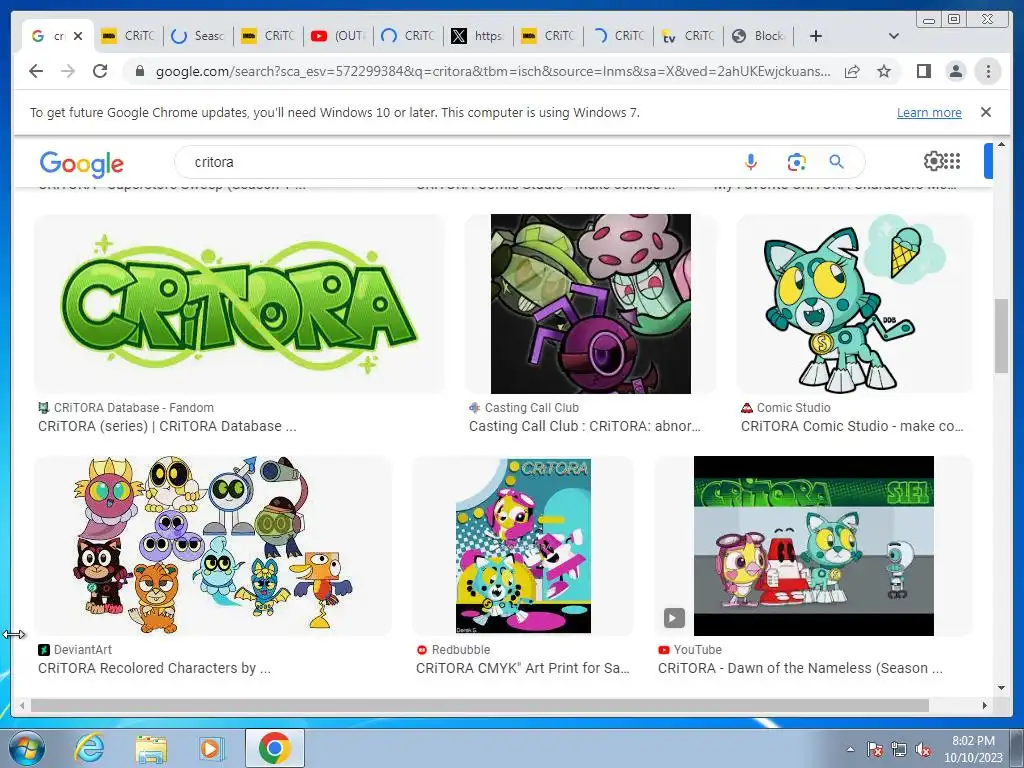
Task: Share this page icon in address bar
Action: coord(852,71)
